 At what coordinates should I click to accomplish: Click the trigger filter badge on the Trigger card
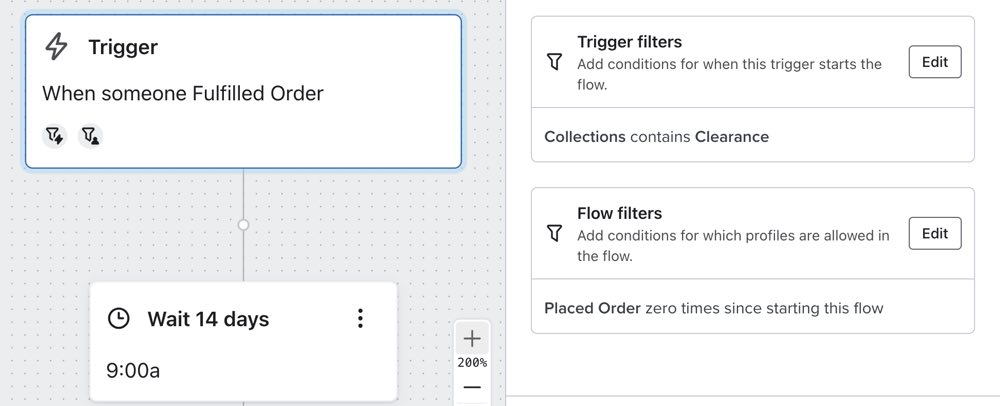tap(55, 135)
